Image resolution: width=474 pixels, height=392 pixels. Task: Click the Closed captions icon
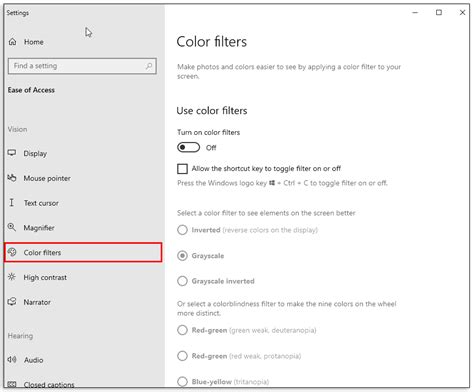coord(12,384)
